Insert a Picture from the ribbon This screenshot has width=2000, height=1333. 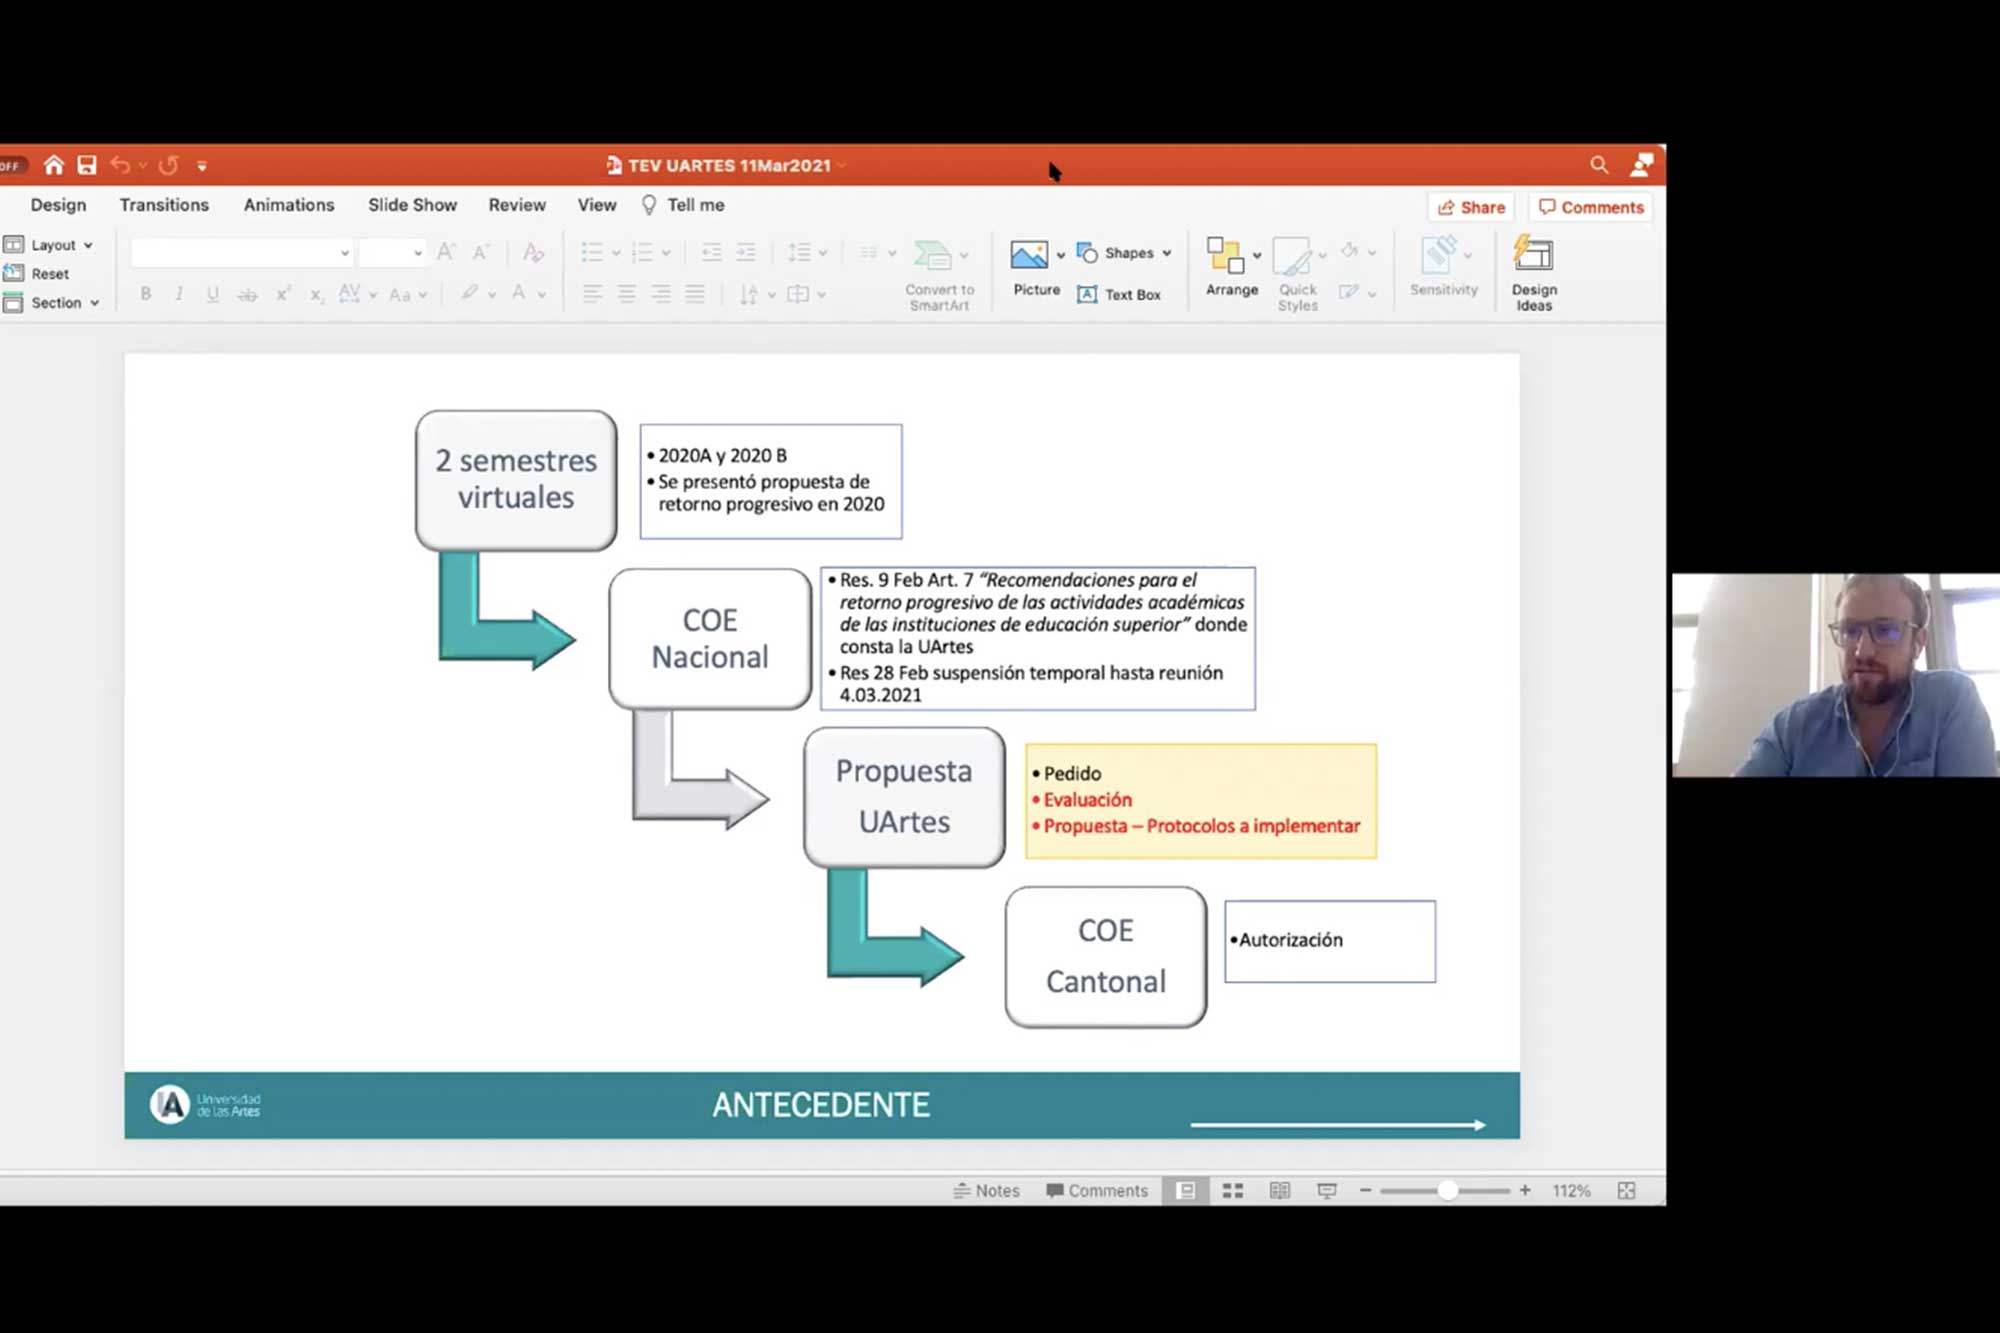coord(1030,257)
